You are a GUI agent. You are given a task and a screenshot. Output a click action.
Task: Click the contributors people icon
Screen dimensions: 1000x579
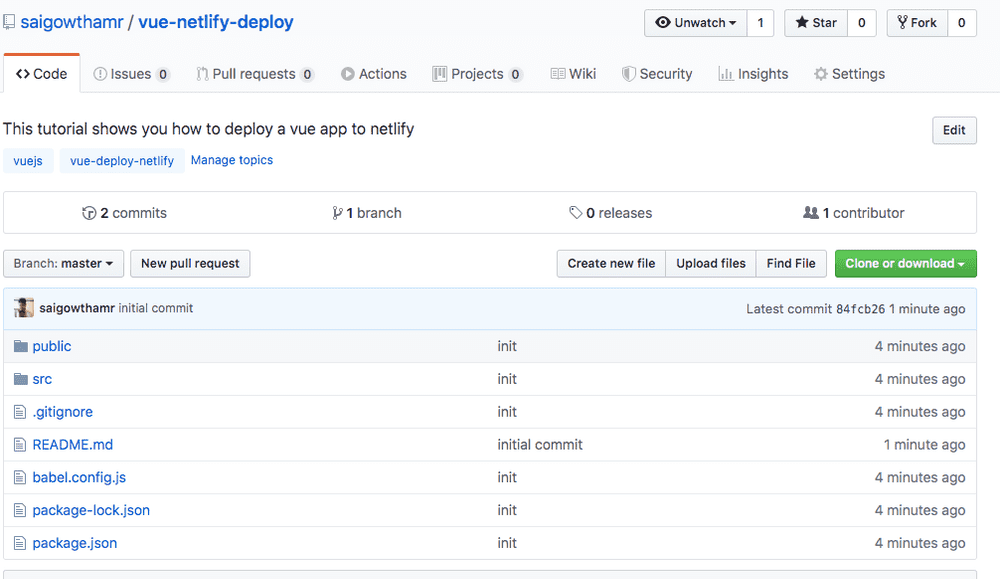coord(811,212)
